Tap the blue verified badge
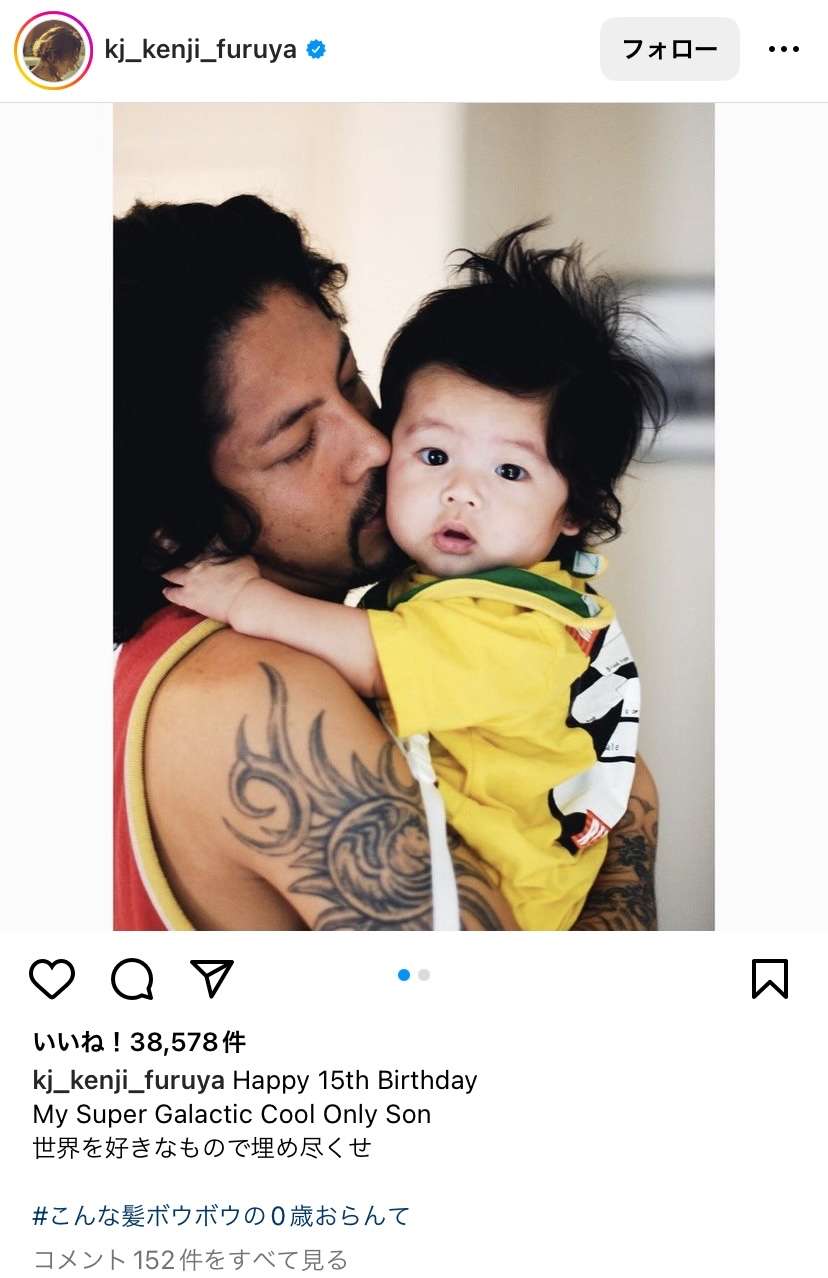This screenshot has height=1278, width=828. pos(316,49)
